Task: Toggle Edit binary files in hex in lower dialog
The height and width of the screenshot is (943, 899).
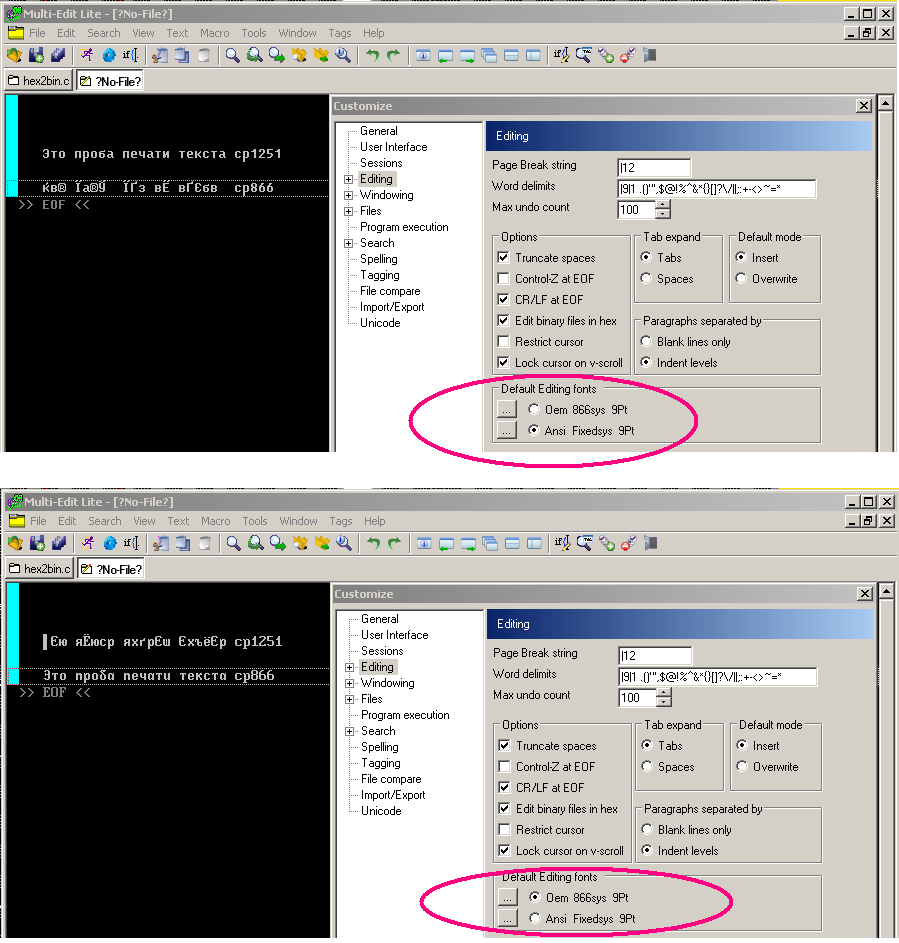Action: click(505, 808)
